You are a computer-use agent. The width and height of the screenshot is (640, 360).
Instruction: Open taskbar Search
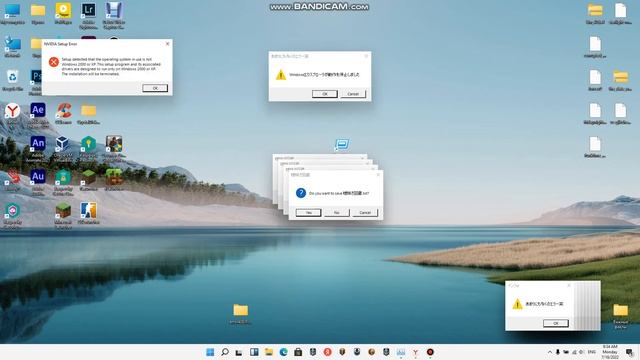click(x=225, y=352)
